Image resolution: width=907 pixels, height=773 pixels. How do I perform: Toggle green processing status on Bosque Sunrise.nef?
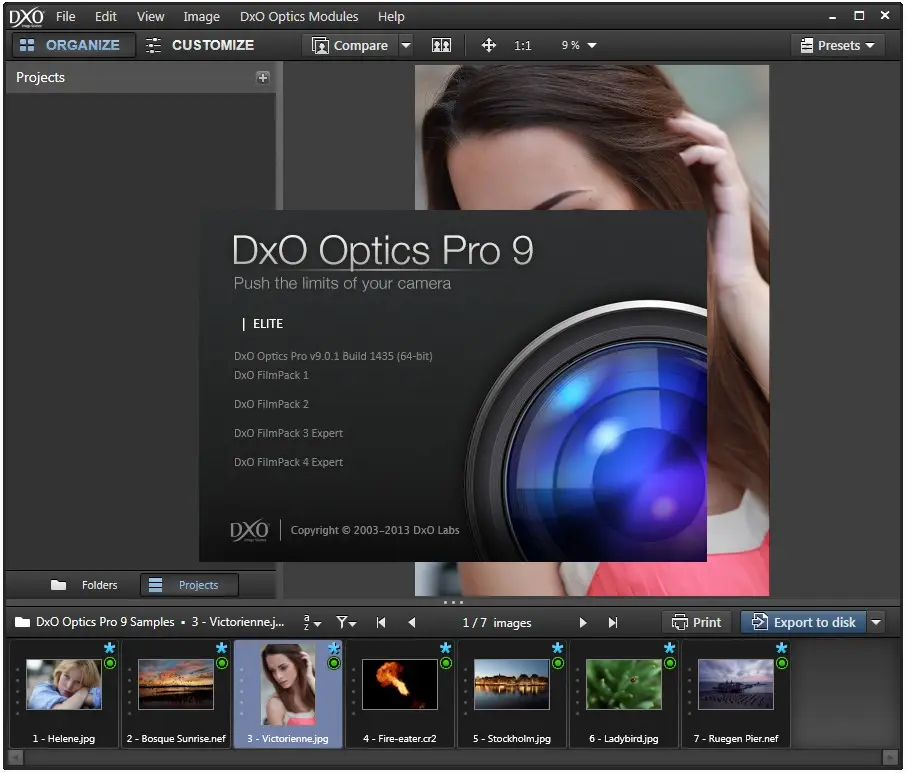[222, 663]
